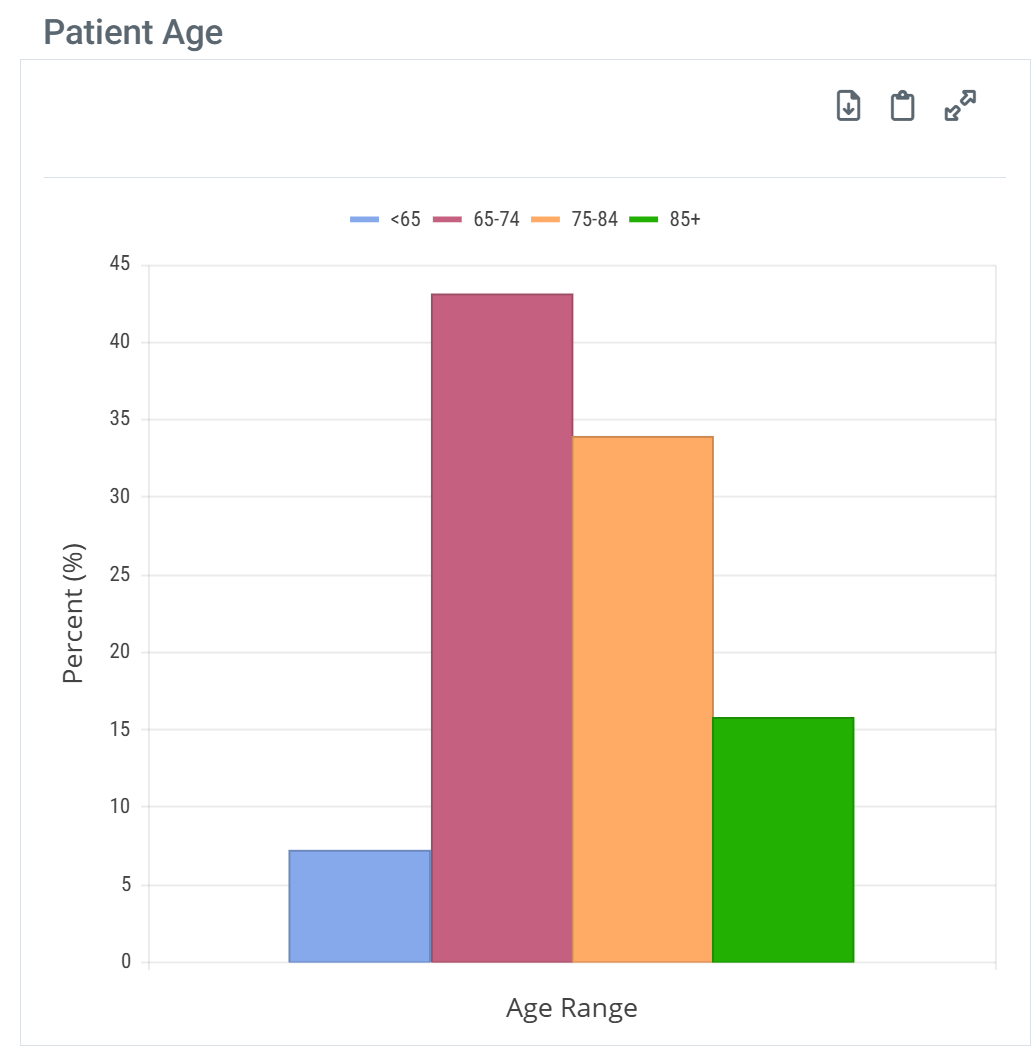Click the Patient Age heading
The image size is (1036, 1057).
[133, 32]
